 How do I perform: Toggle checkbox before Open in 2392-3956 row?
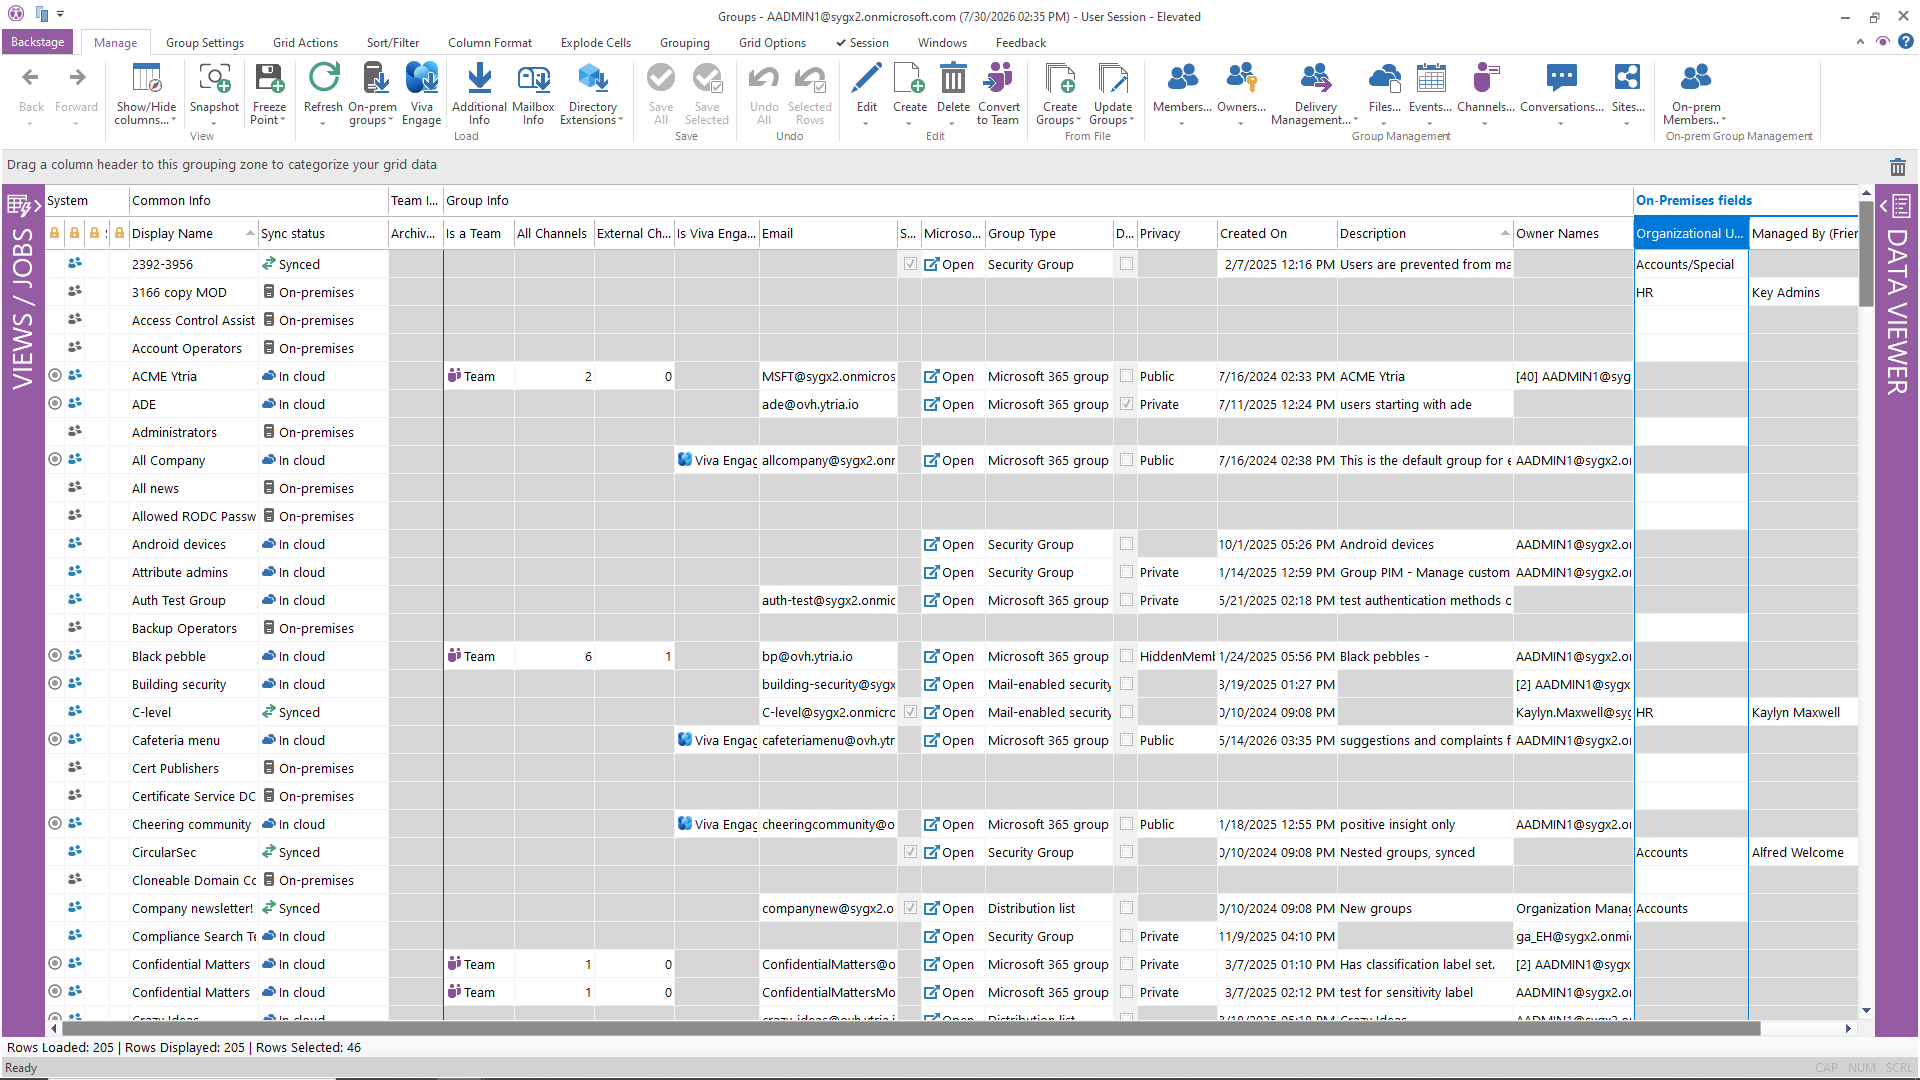pyautogui.click(x=910, y=264)
